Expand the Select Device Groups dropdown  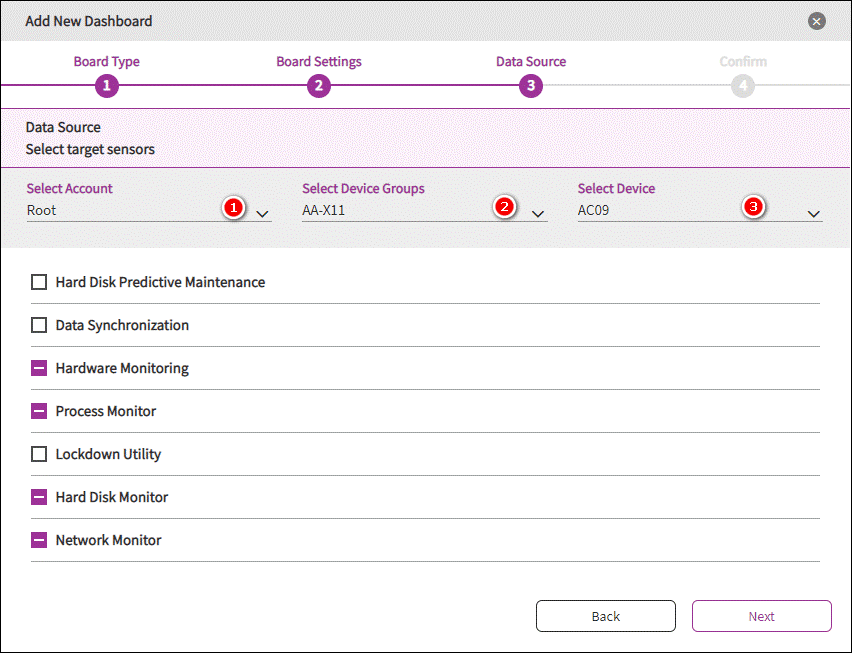point(538,214)
